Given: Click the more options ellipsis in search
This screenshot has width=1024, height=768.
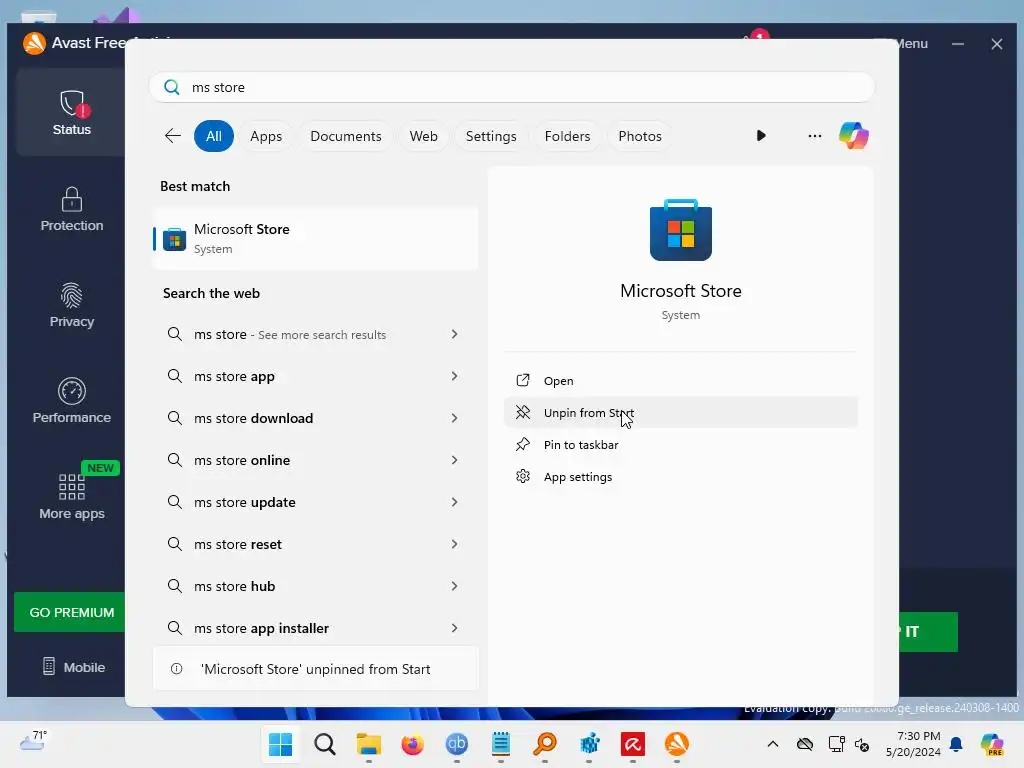Looking at the screenshot, I should (x=814, y=136).
